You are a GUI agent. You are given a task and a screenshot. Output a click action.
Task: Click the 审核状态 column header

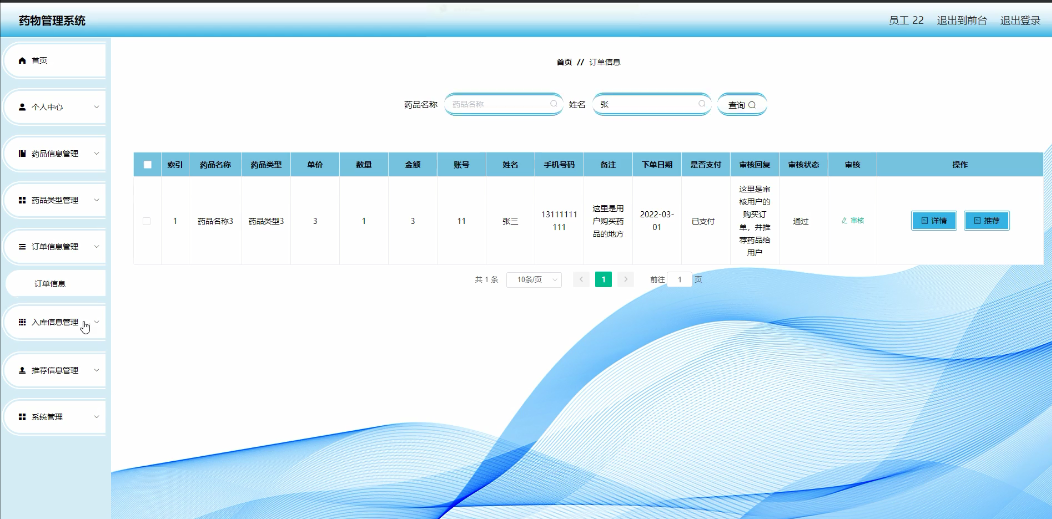pos(803,164)
